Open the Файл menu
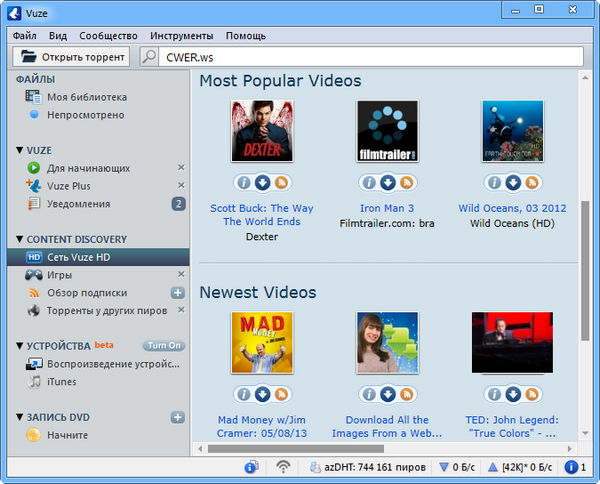This screenshot has width=600, height=484. pyautogui.click(x=24, y=36)
